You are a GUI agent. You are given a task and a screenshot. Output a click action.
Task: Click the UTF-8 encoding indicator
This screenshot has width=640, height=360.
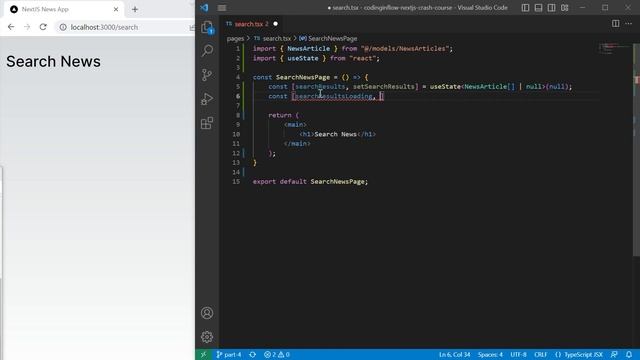(x=518, y=355)
